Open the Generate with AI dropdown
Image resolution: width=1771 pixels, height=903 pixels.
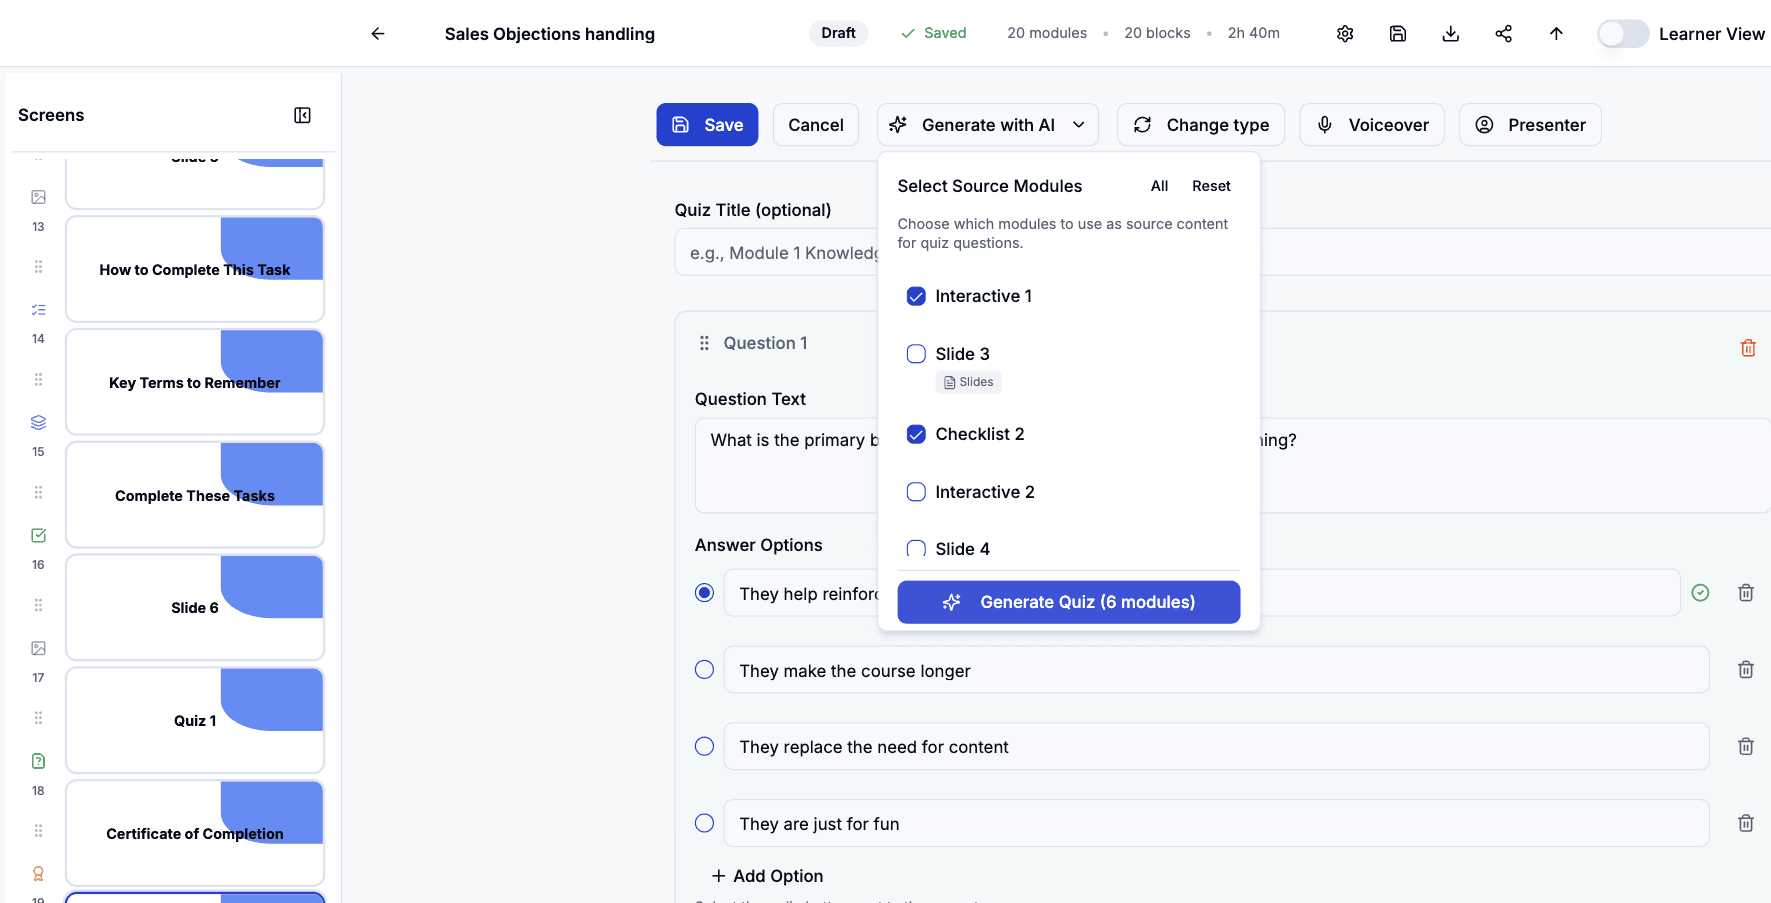pyautogui.click(x=987, y=124)
